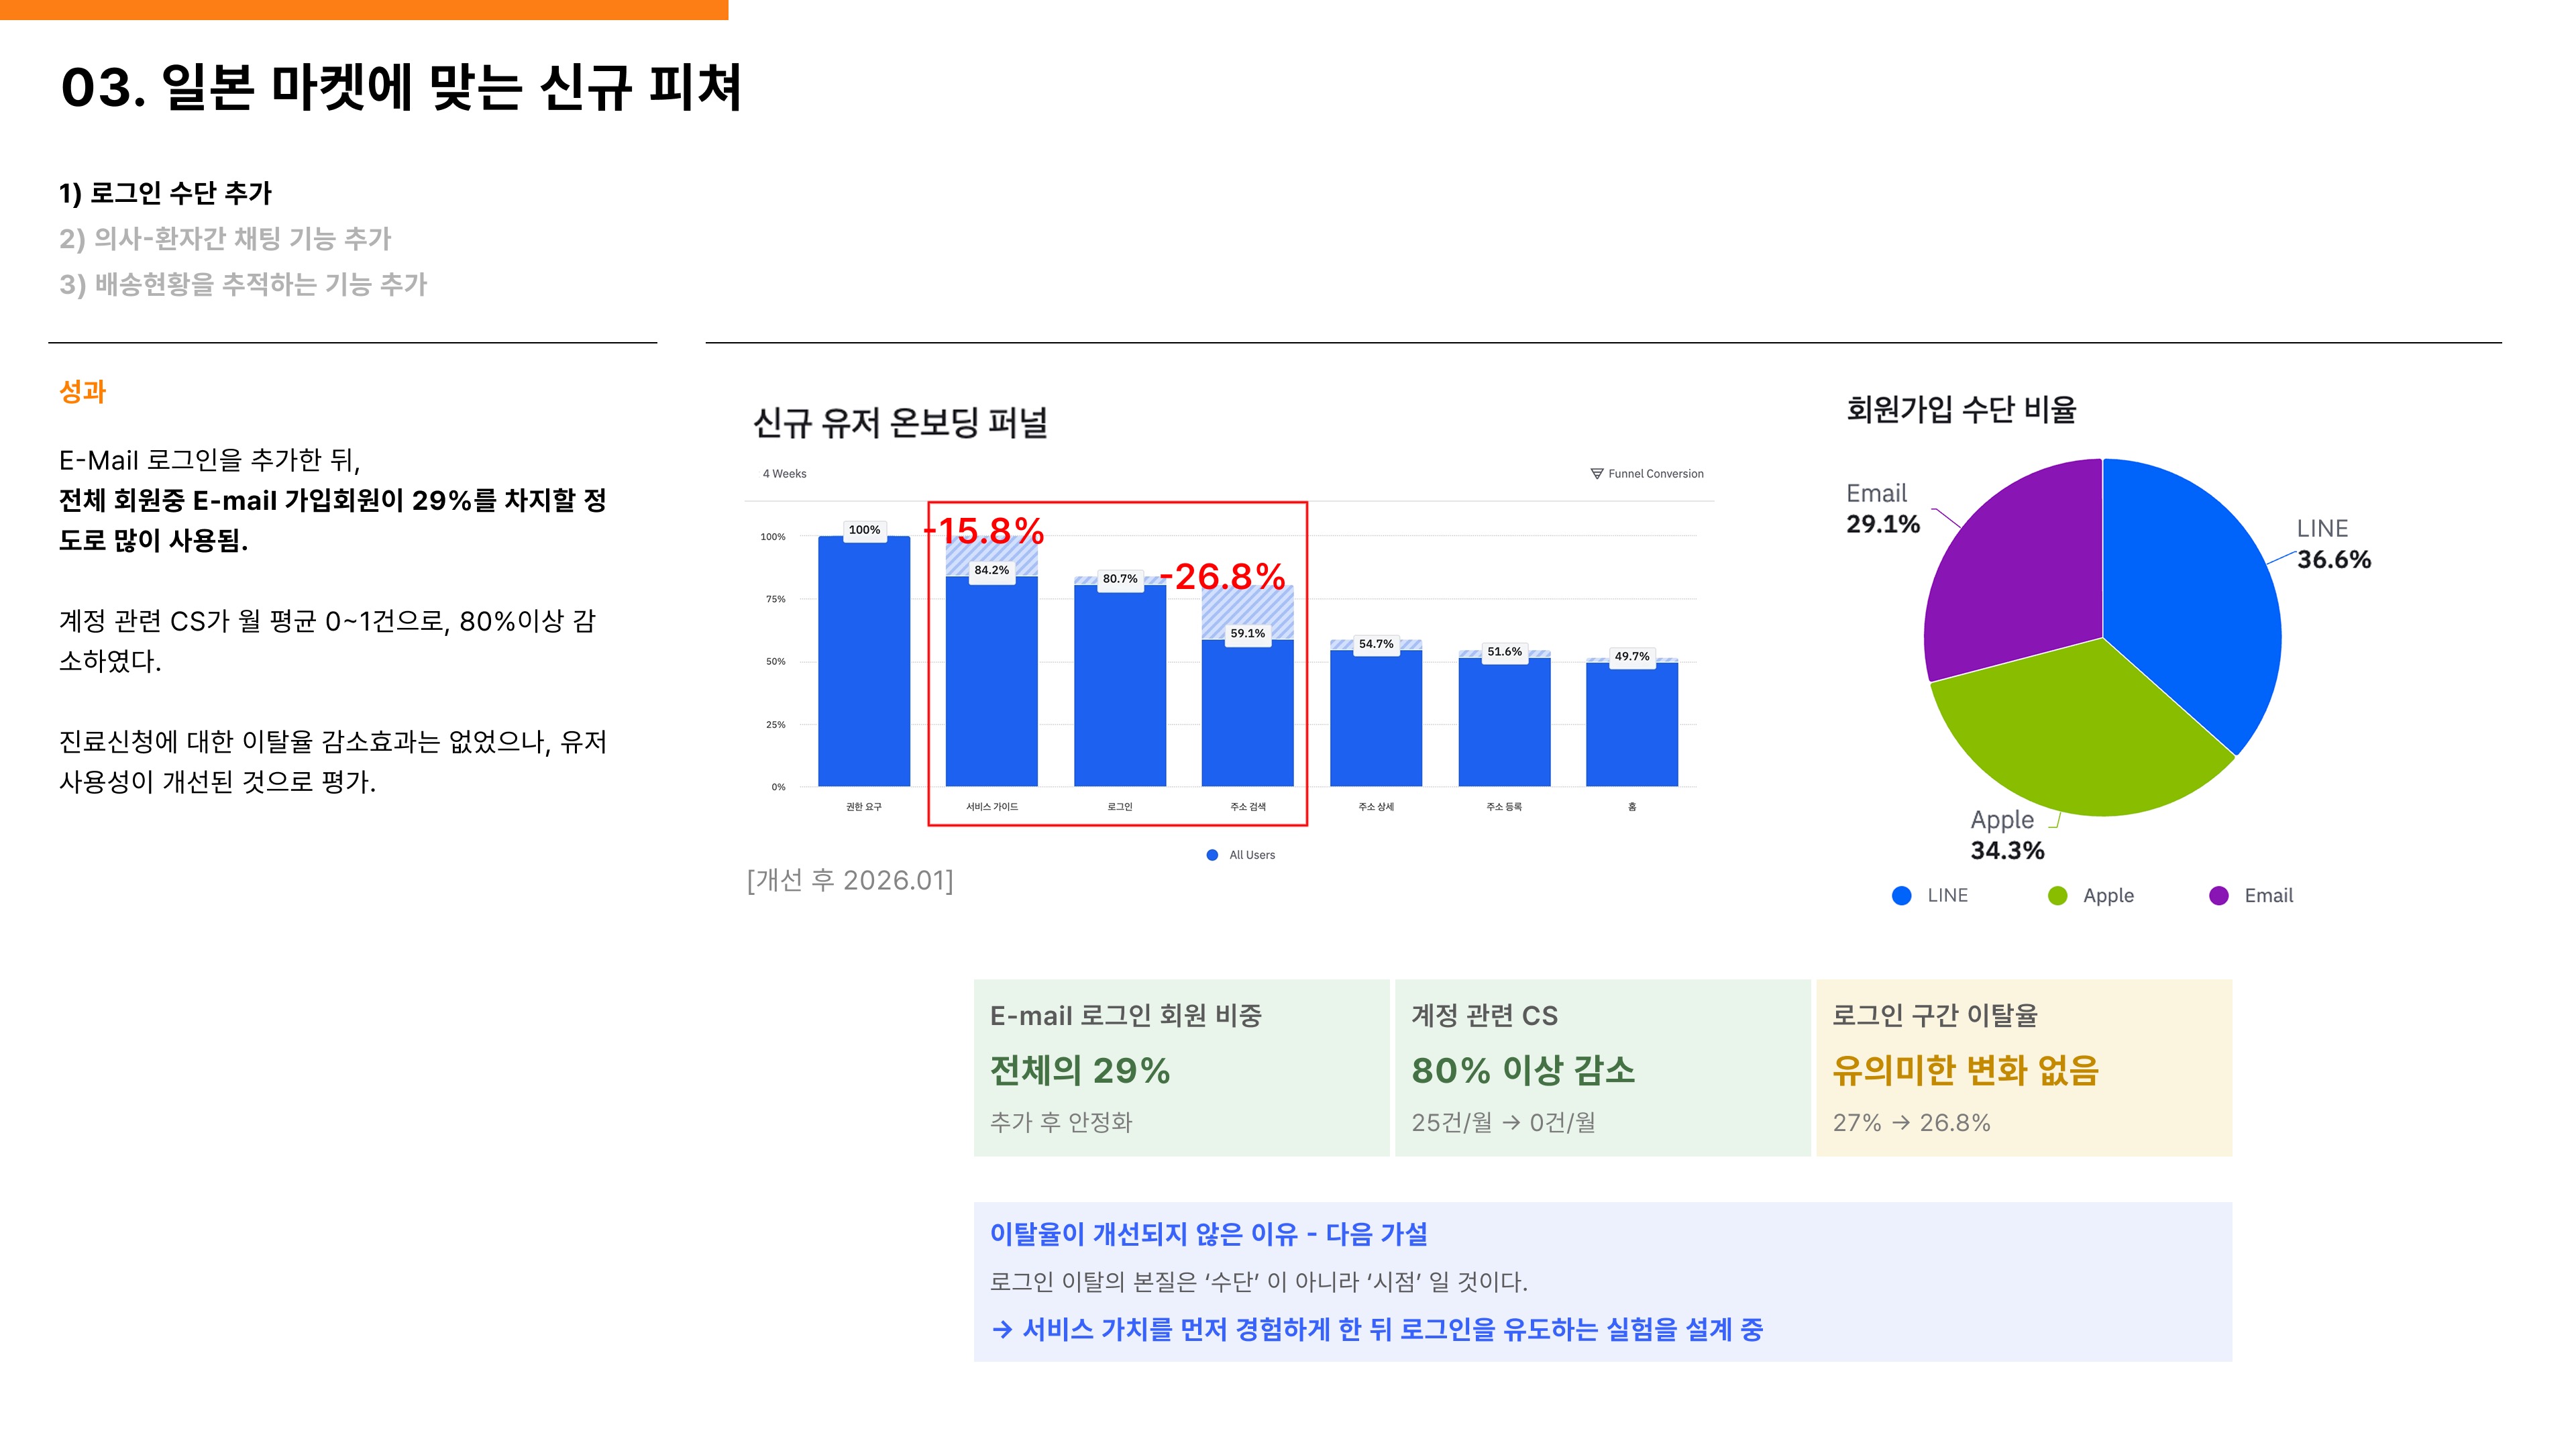The width and height of the screenshot is (2576, 1449).
Task: Click the 'Funnel Conversion' label
Action: tap(1655, 474)
